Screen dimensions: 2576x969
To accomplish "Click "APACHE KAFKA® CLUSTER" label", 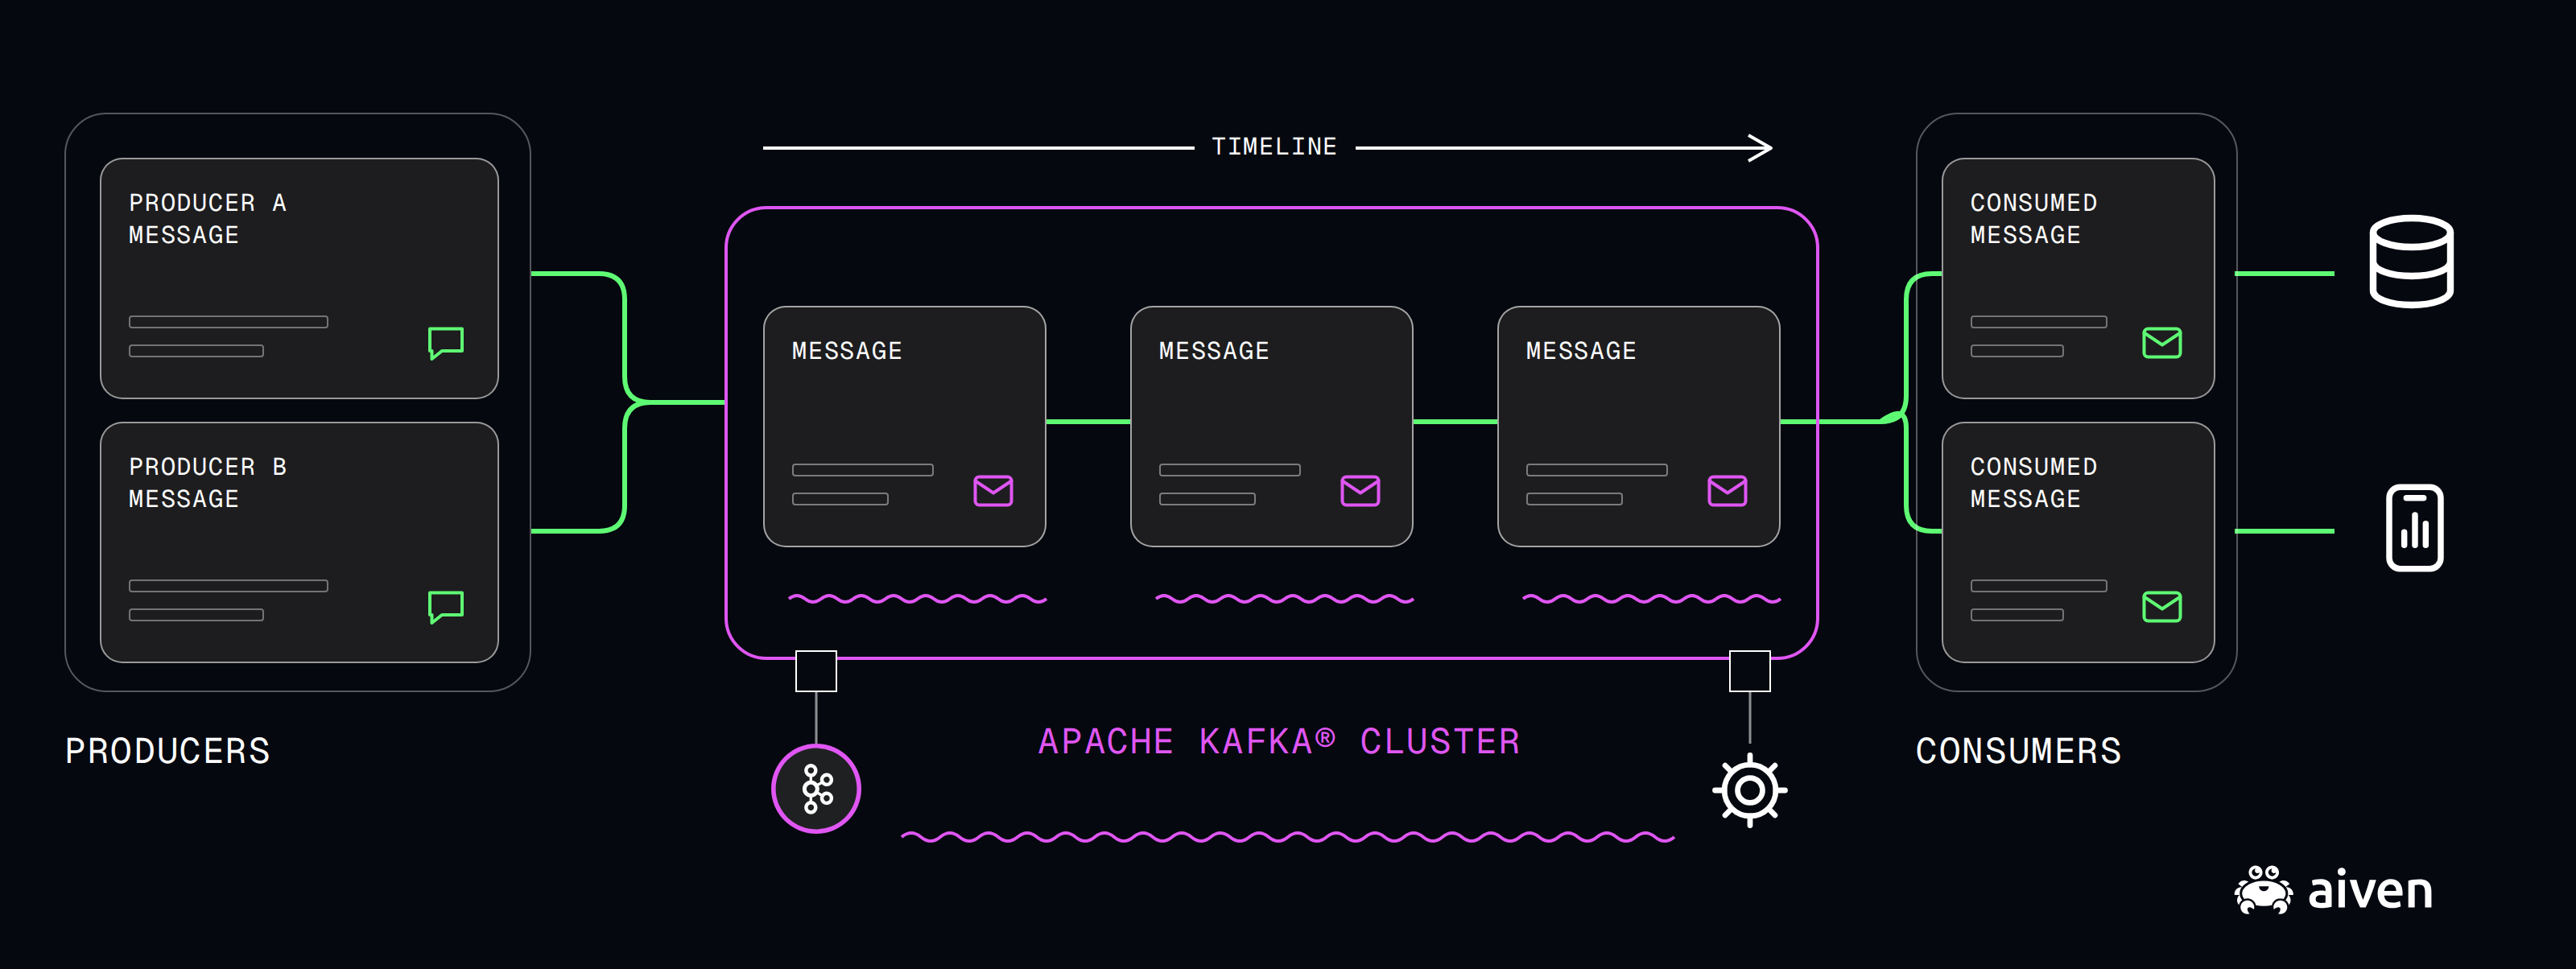I will pyautogui.click(x=1279, y=741).
